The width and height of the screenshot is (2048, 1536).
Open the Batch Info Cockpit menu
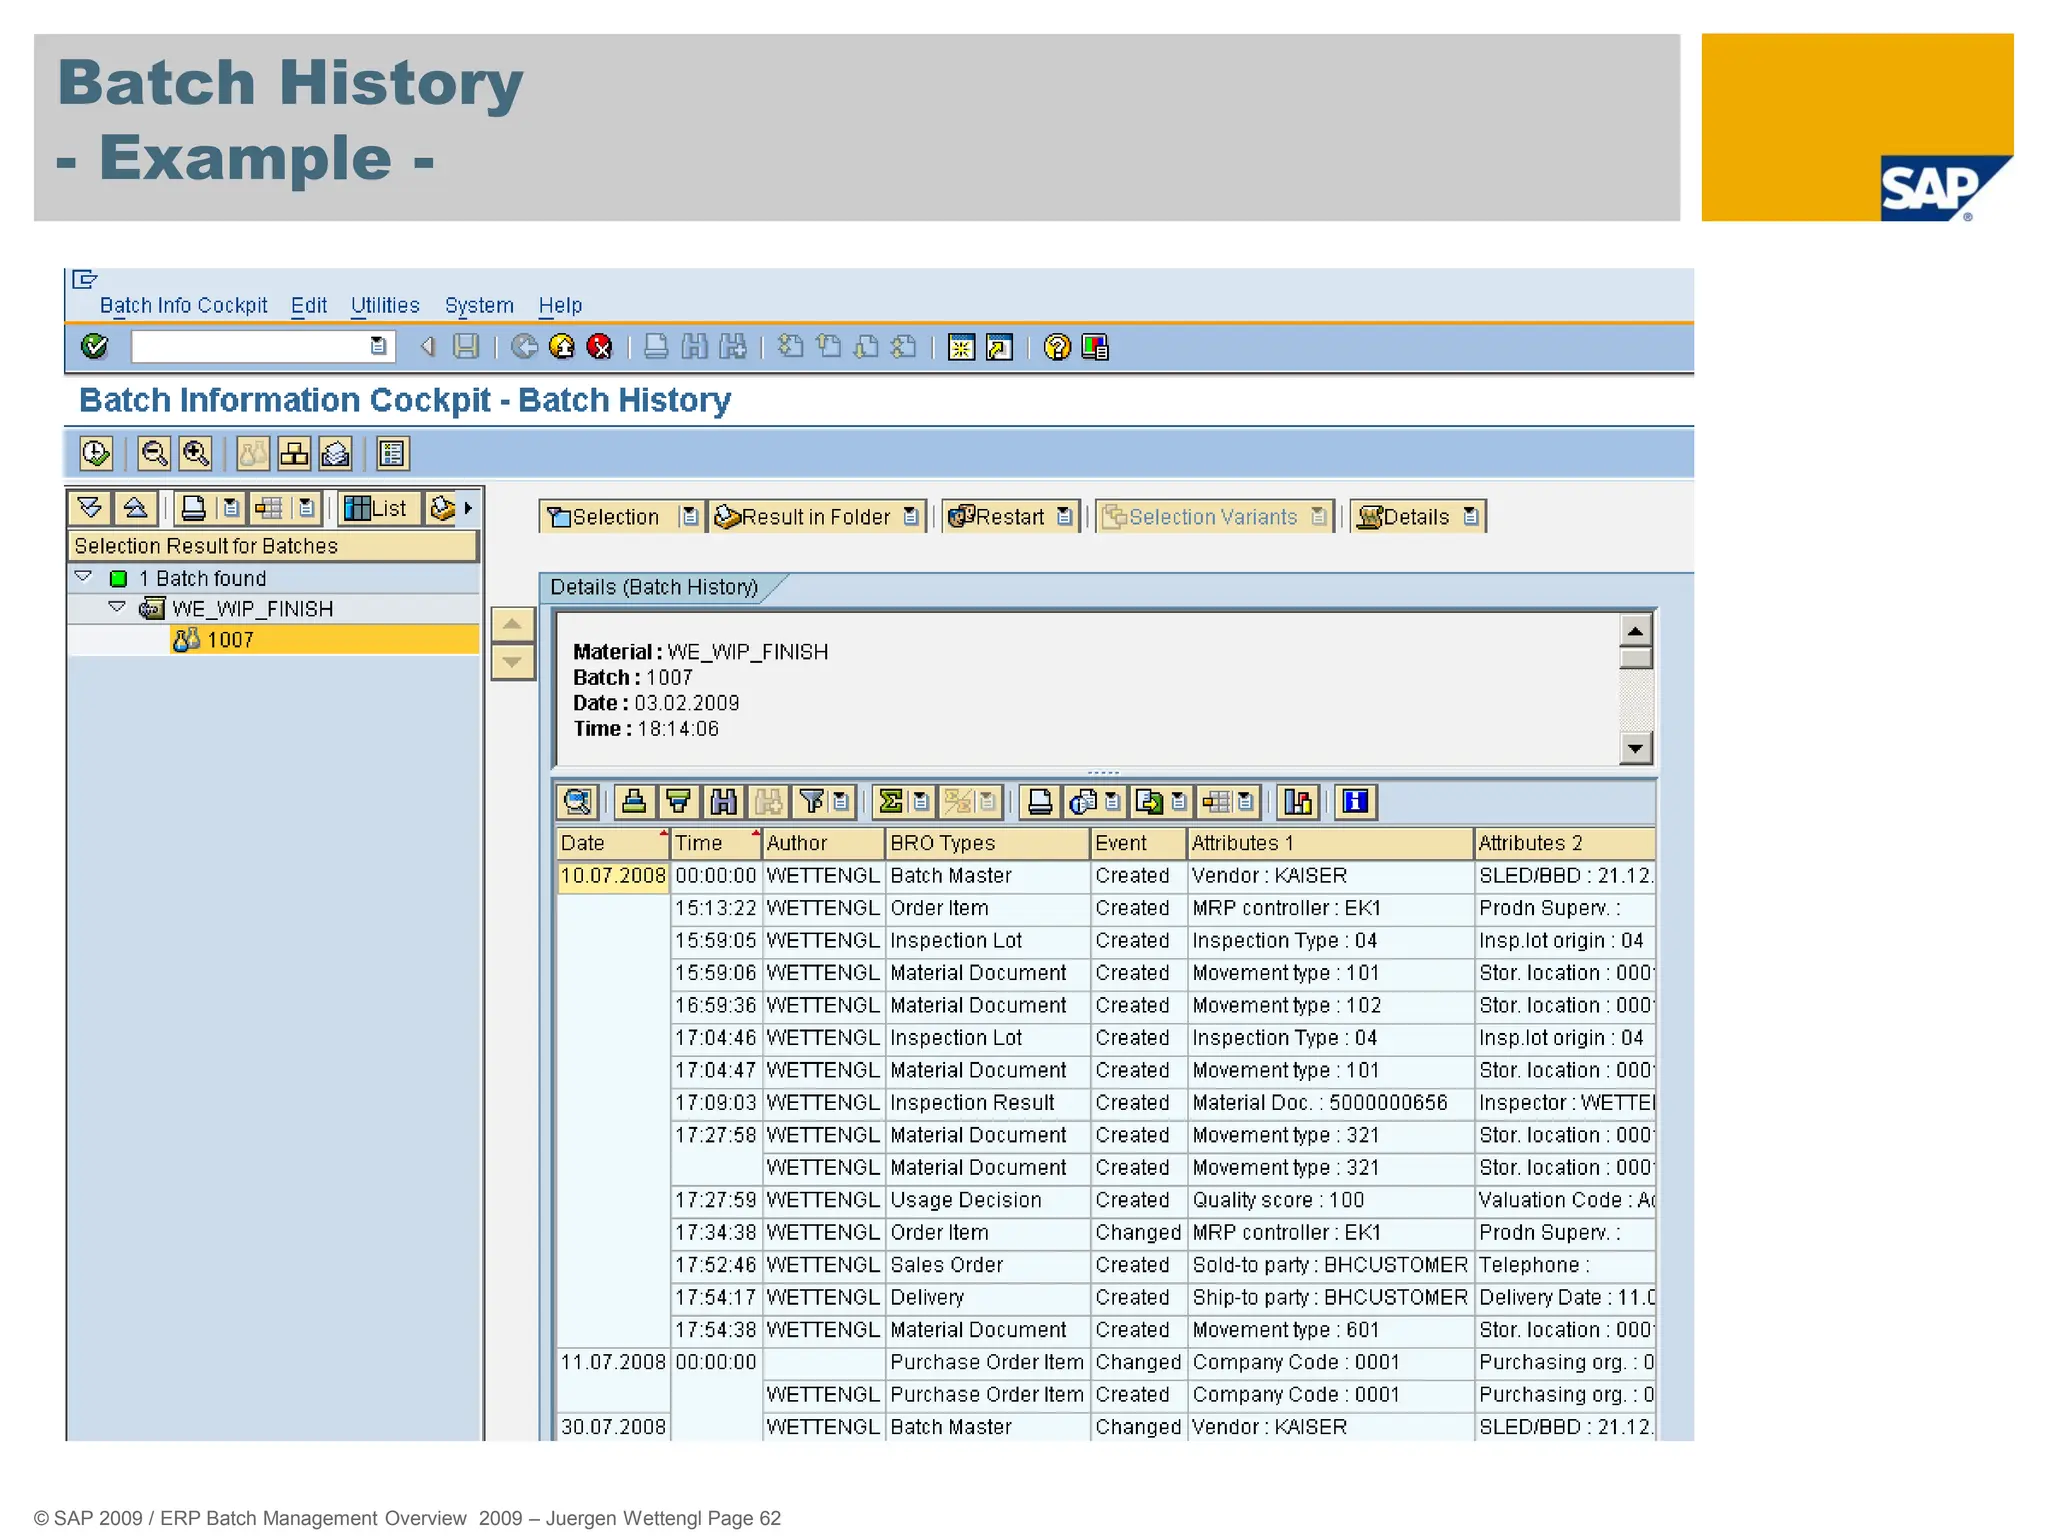click(183, 305)
